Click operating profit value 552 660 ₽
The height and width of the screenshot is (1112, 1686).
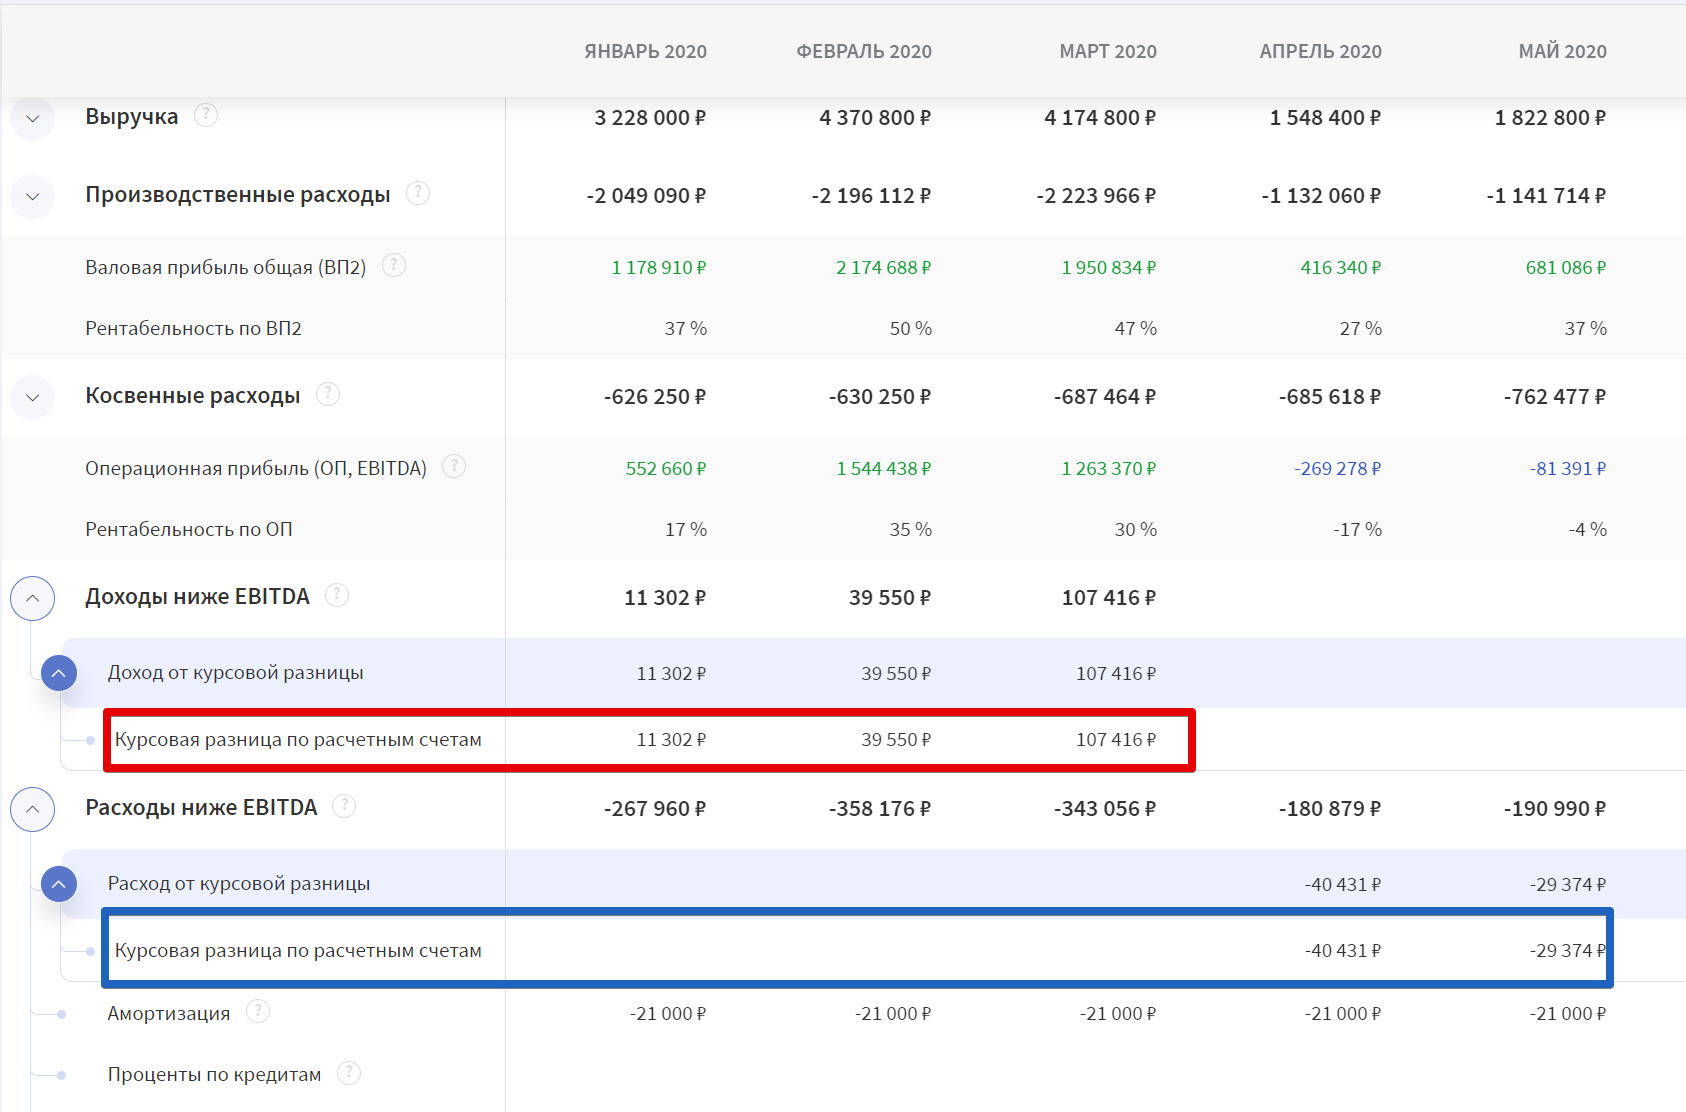[x=666, y=469]
